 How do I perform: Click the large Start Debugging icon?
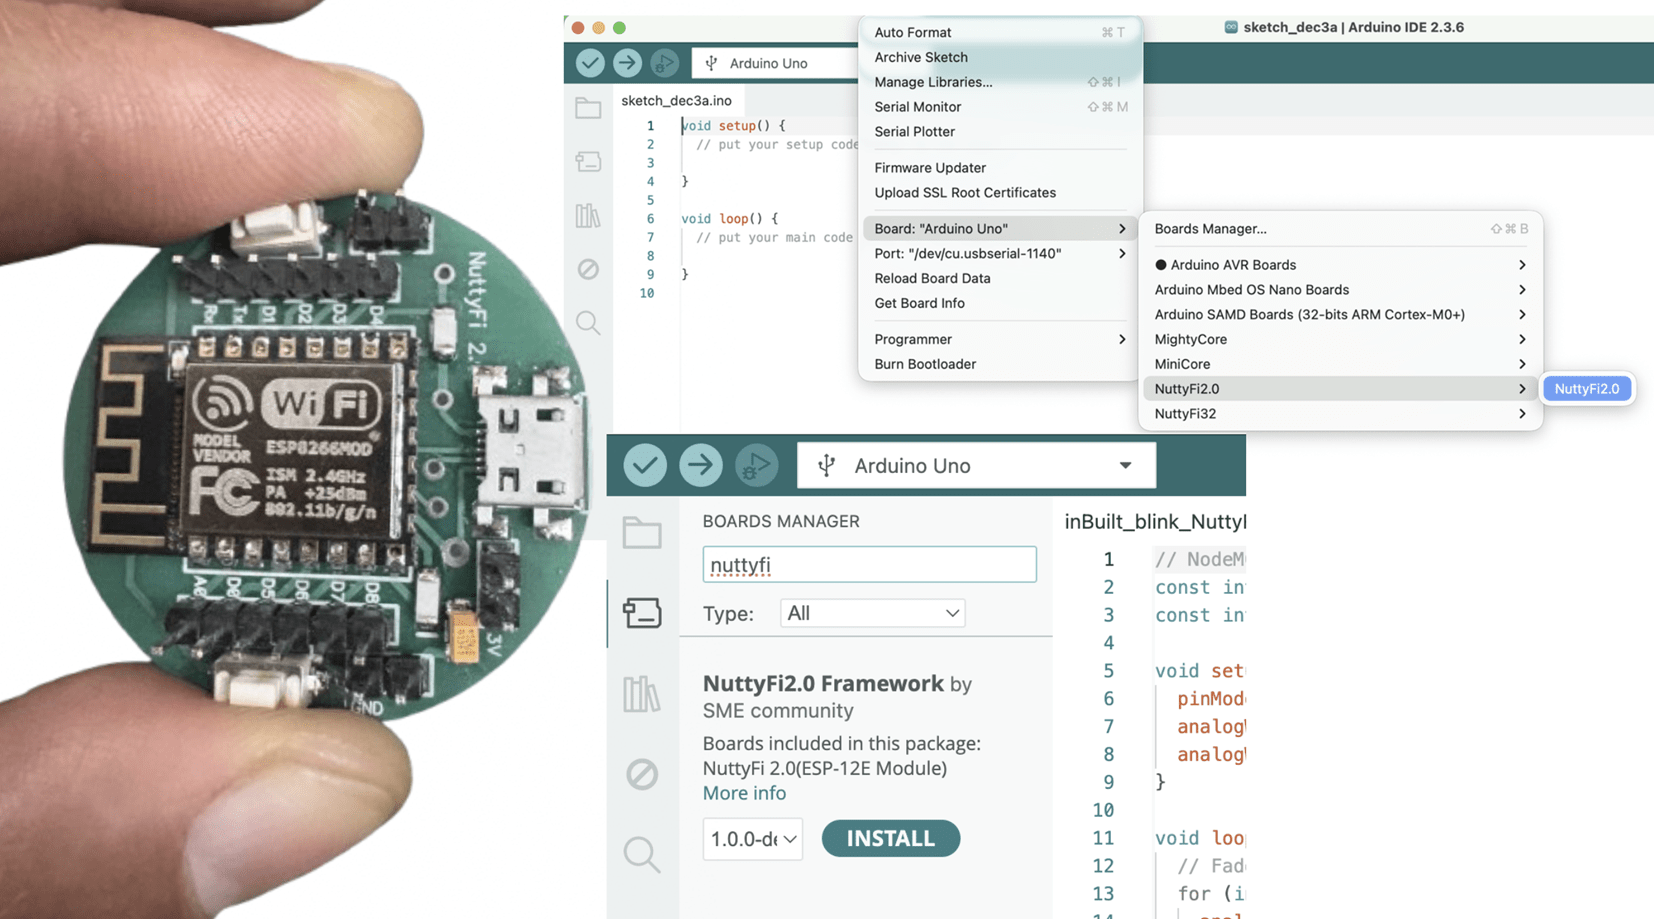pos(756,465)
